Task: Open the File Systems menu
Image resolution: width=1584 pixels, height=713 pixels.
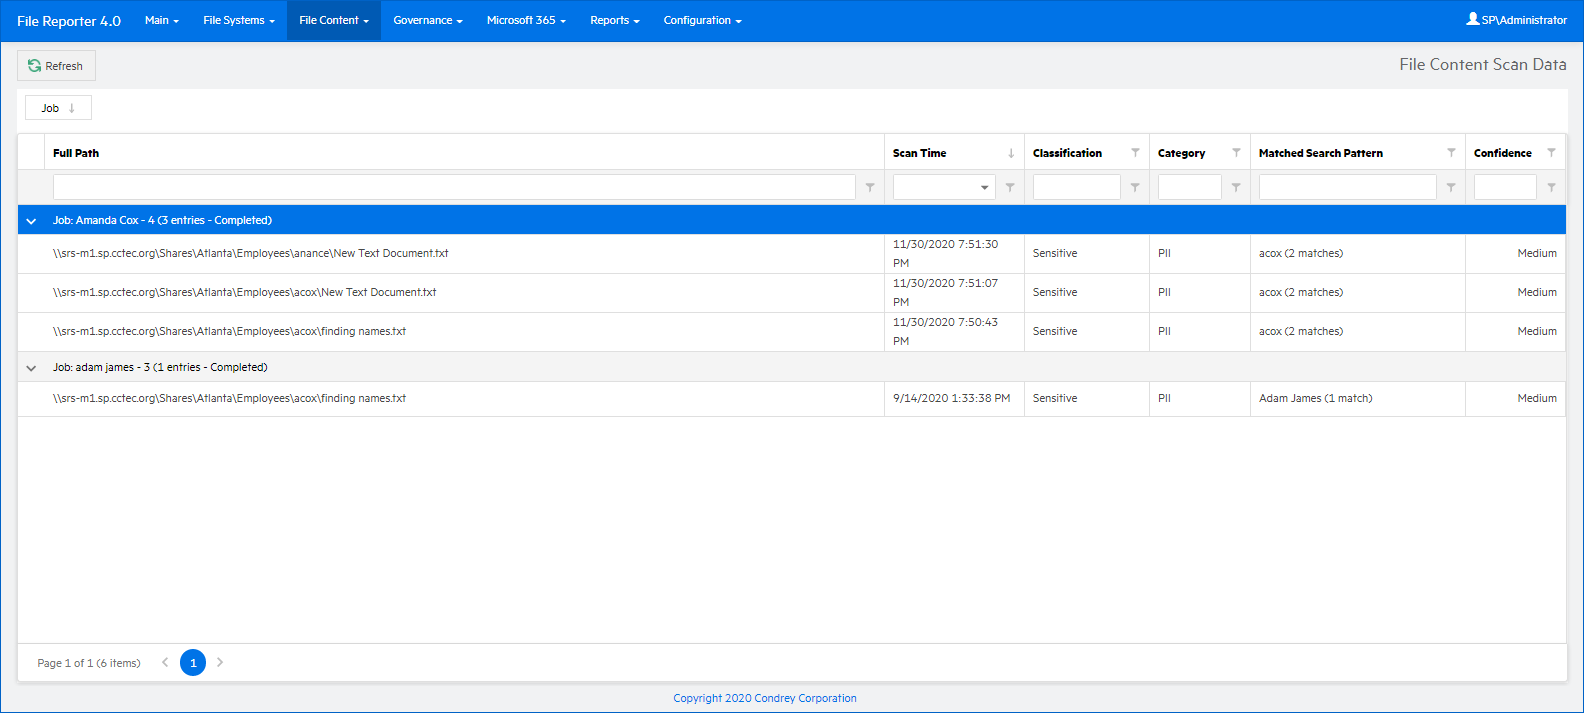Action: [x=238, y=20]
